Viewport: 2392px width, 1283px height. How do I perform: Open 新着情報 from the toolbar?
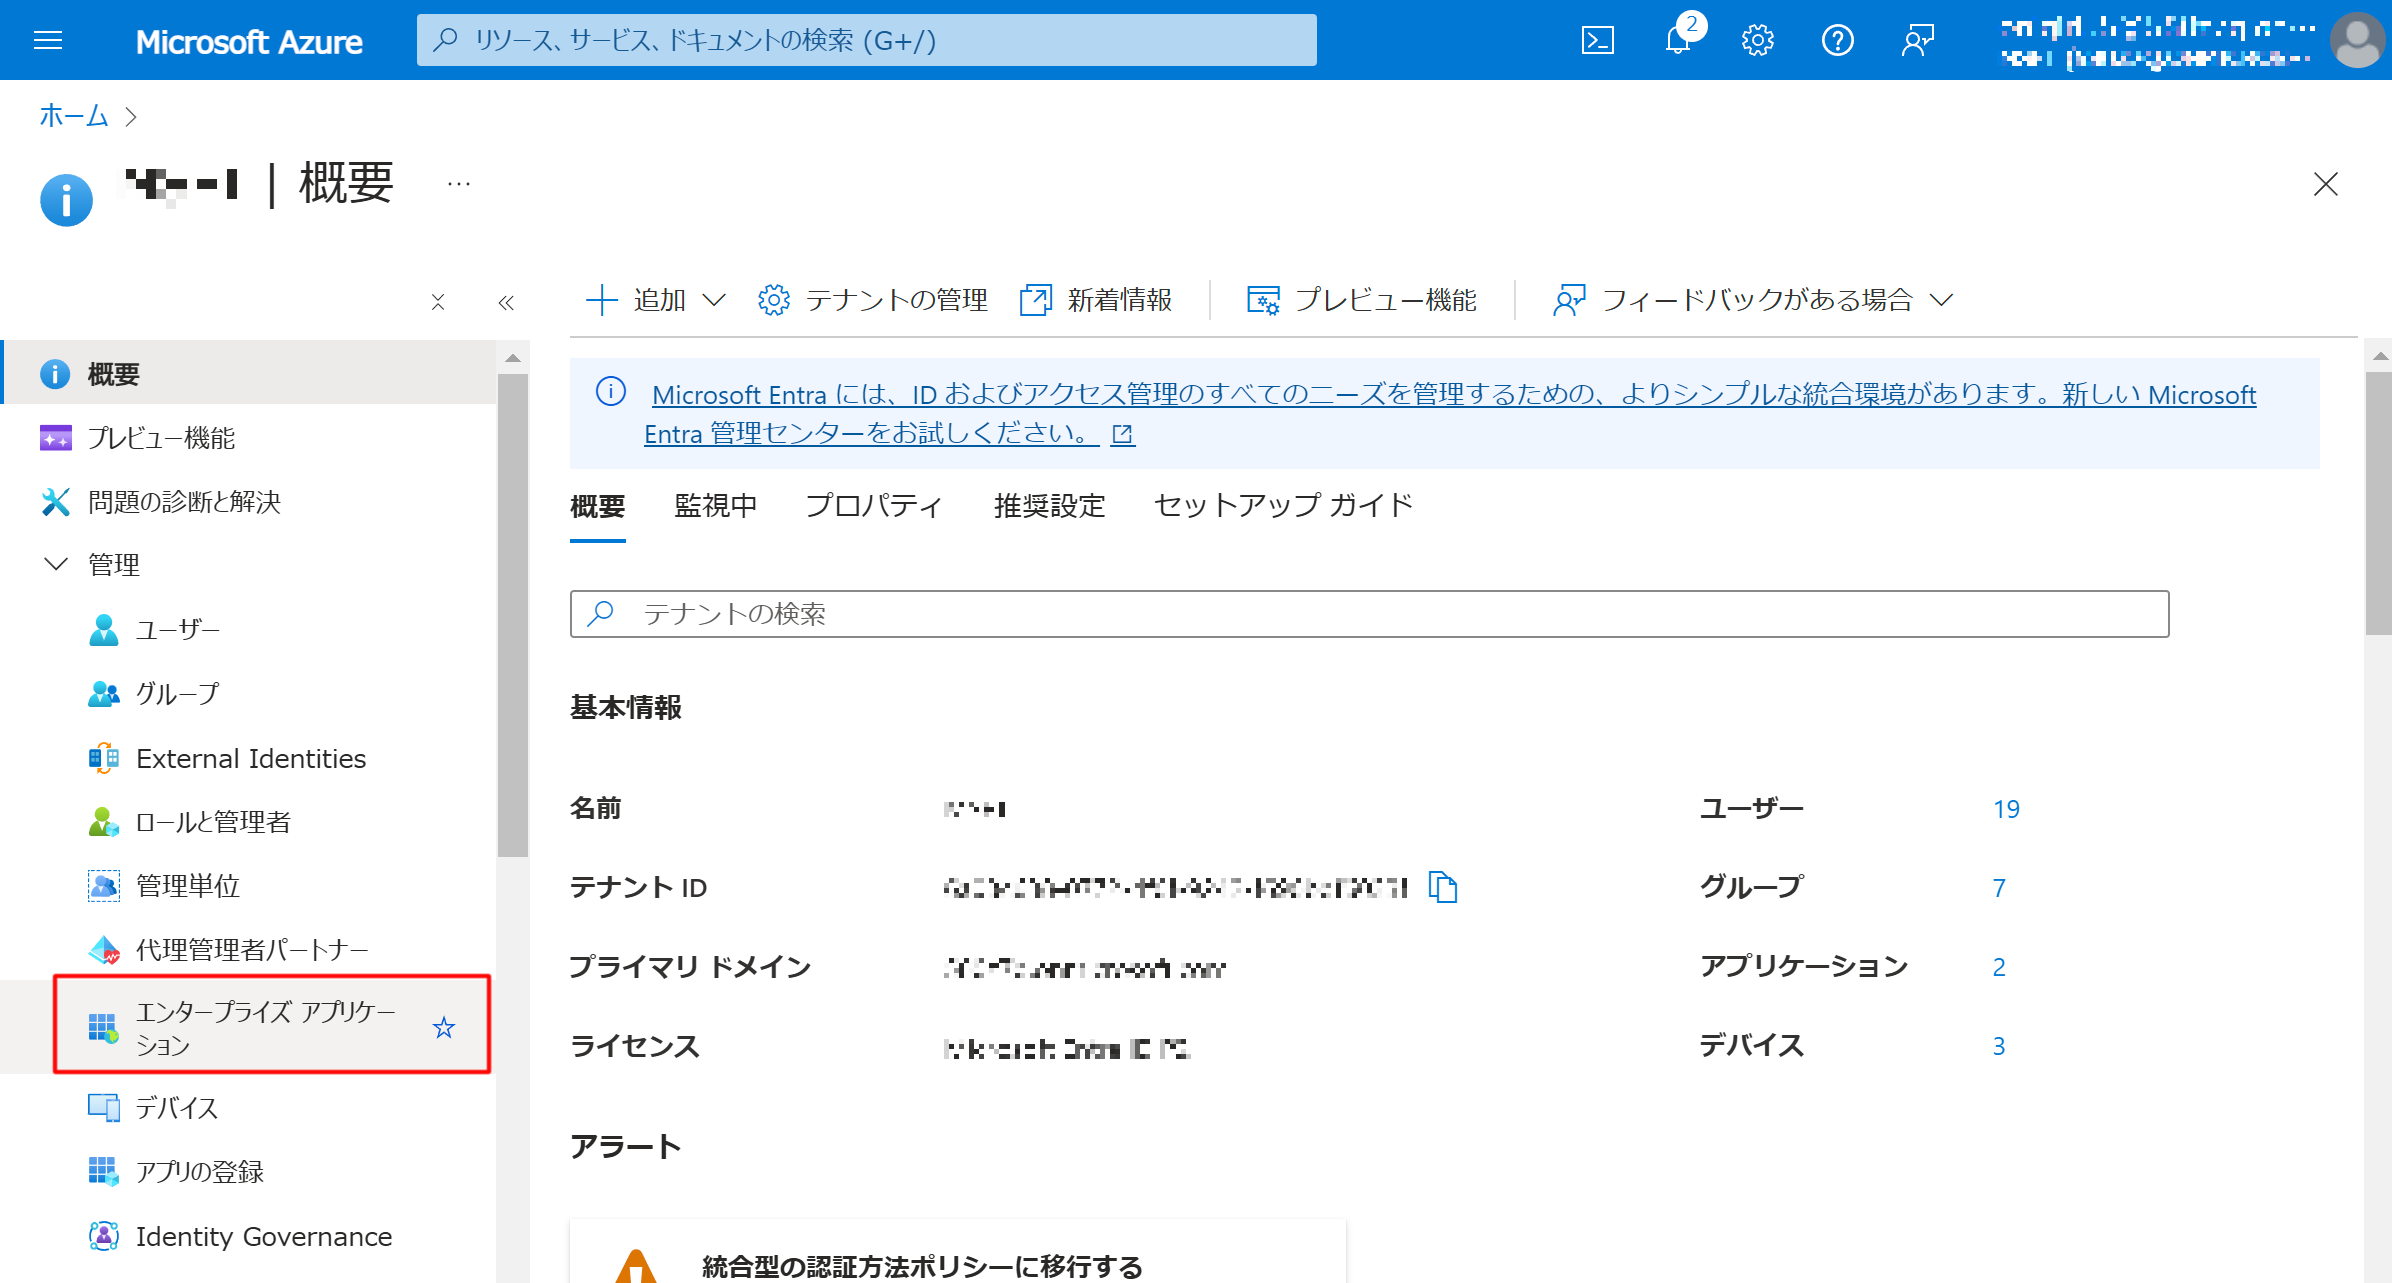point(1095,300)
